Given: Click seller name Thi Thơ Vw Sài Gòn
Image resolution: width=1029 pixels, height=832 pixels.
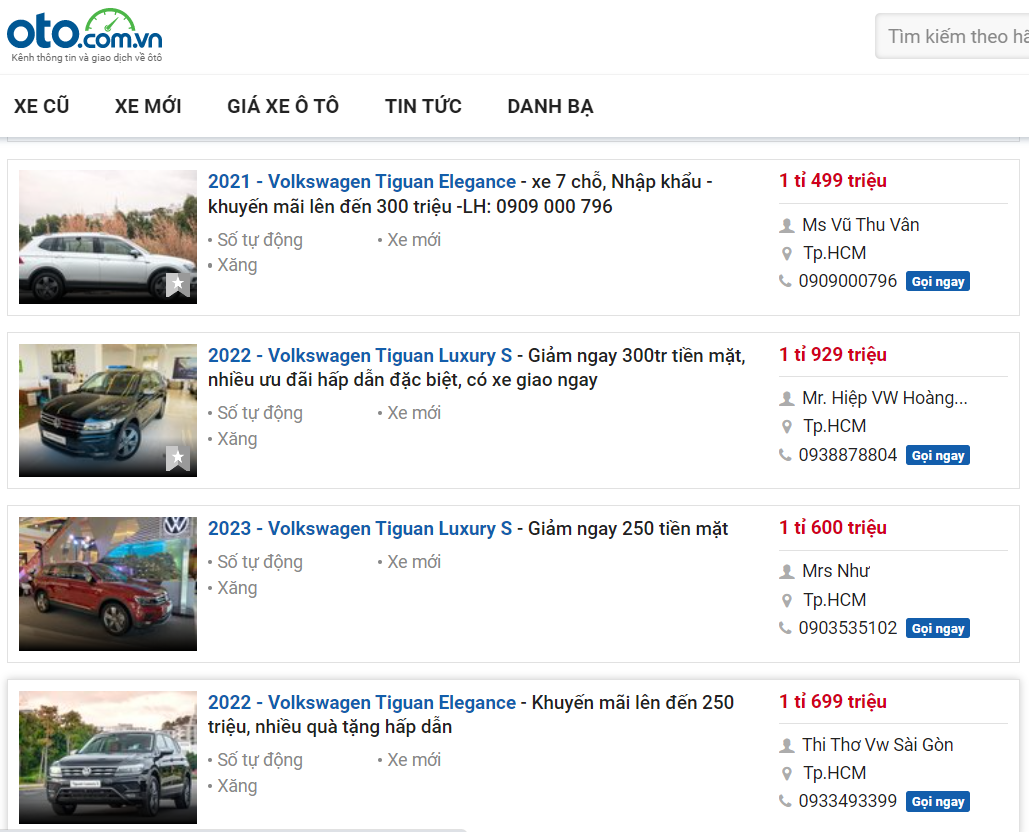Looking at the screenshot, I should click(x=877, y=745).
